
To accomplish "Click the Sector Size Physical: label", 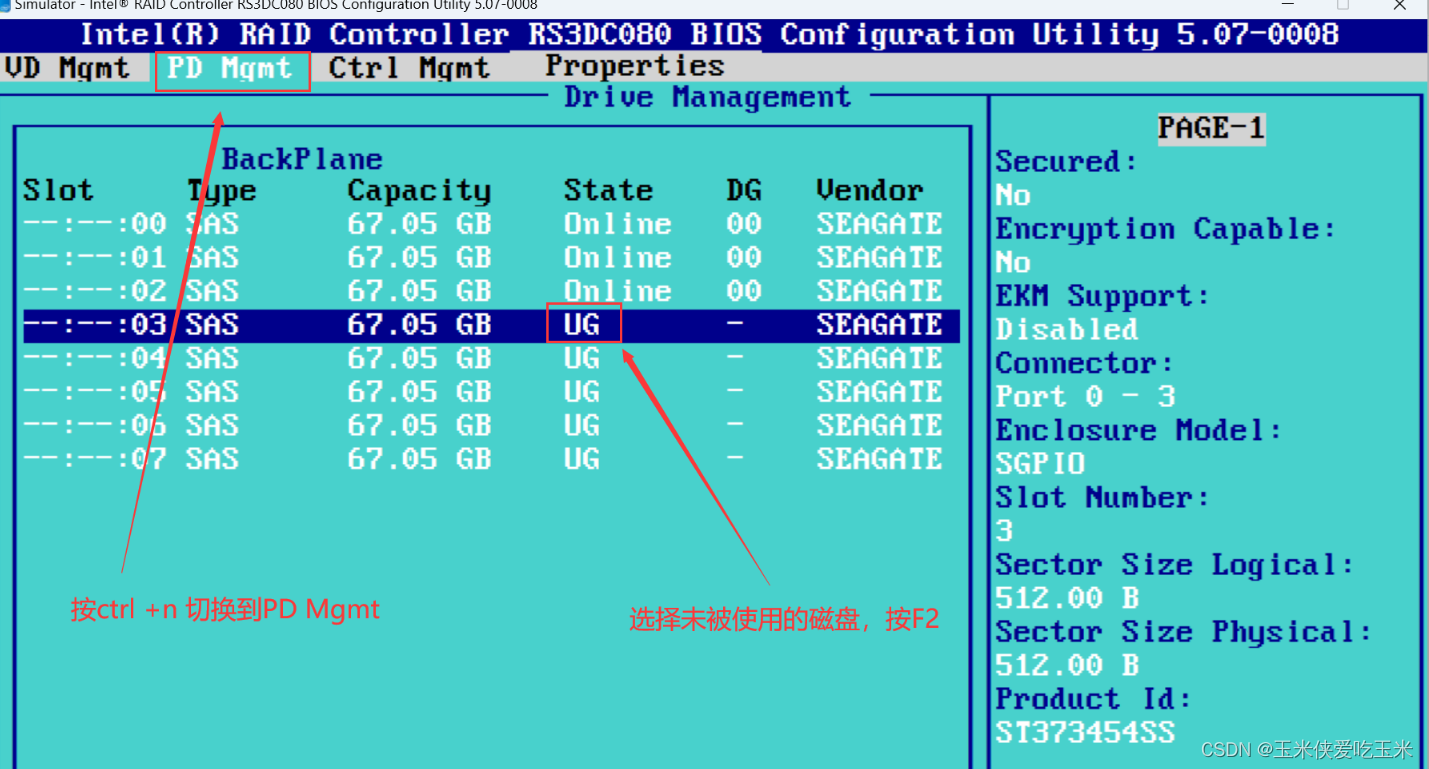I will (x=1183, y=633).
